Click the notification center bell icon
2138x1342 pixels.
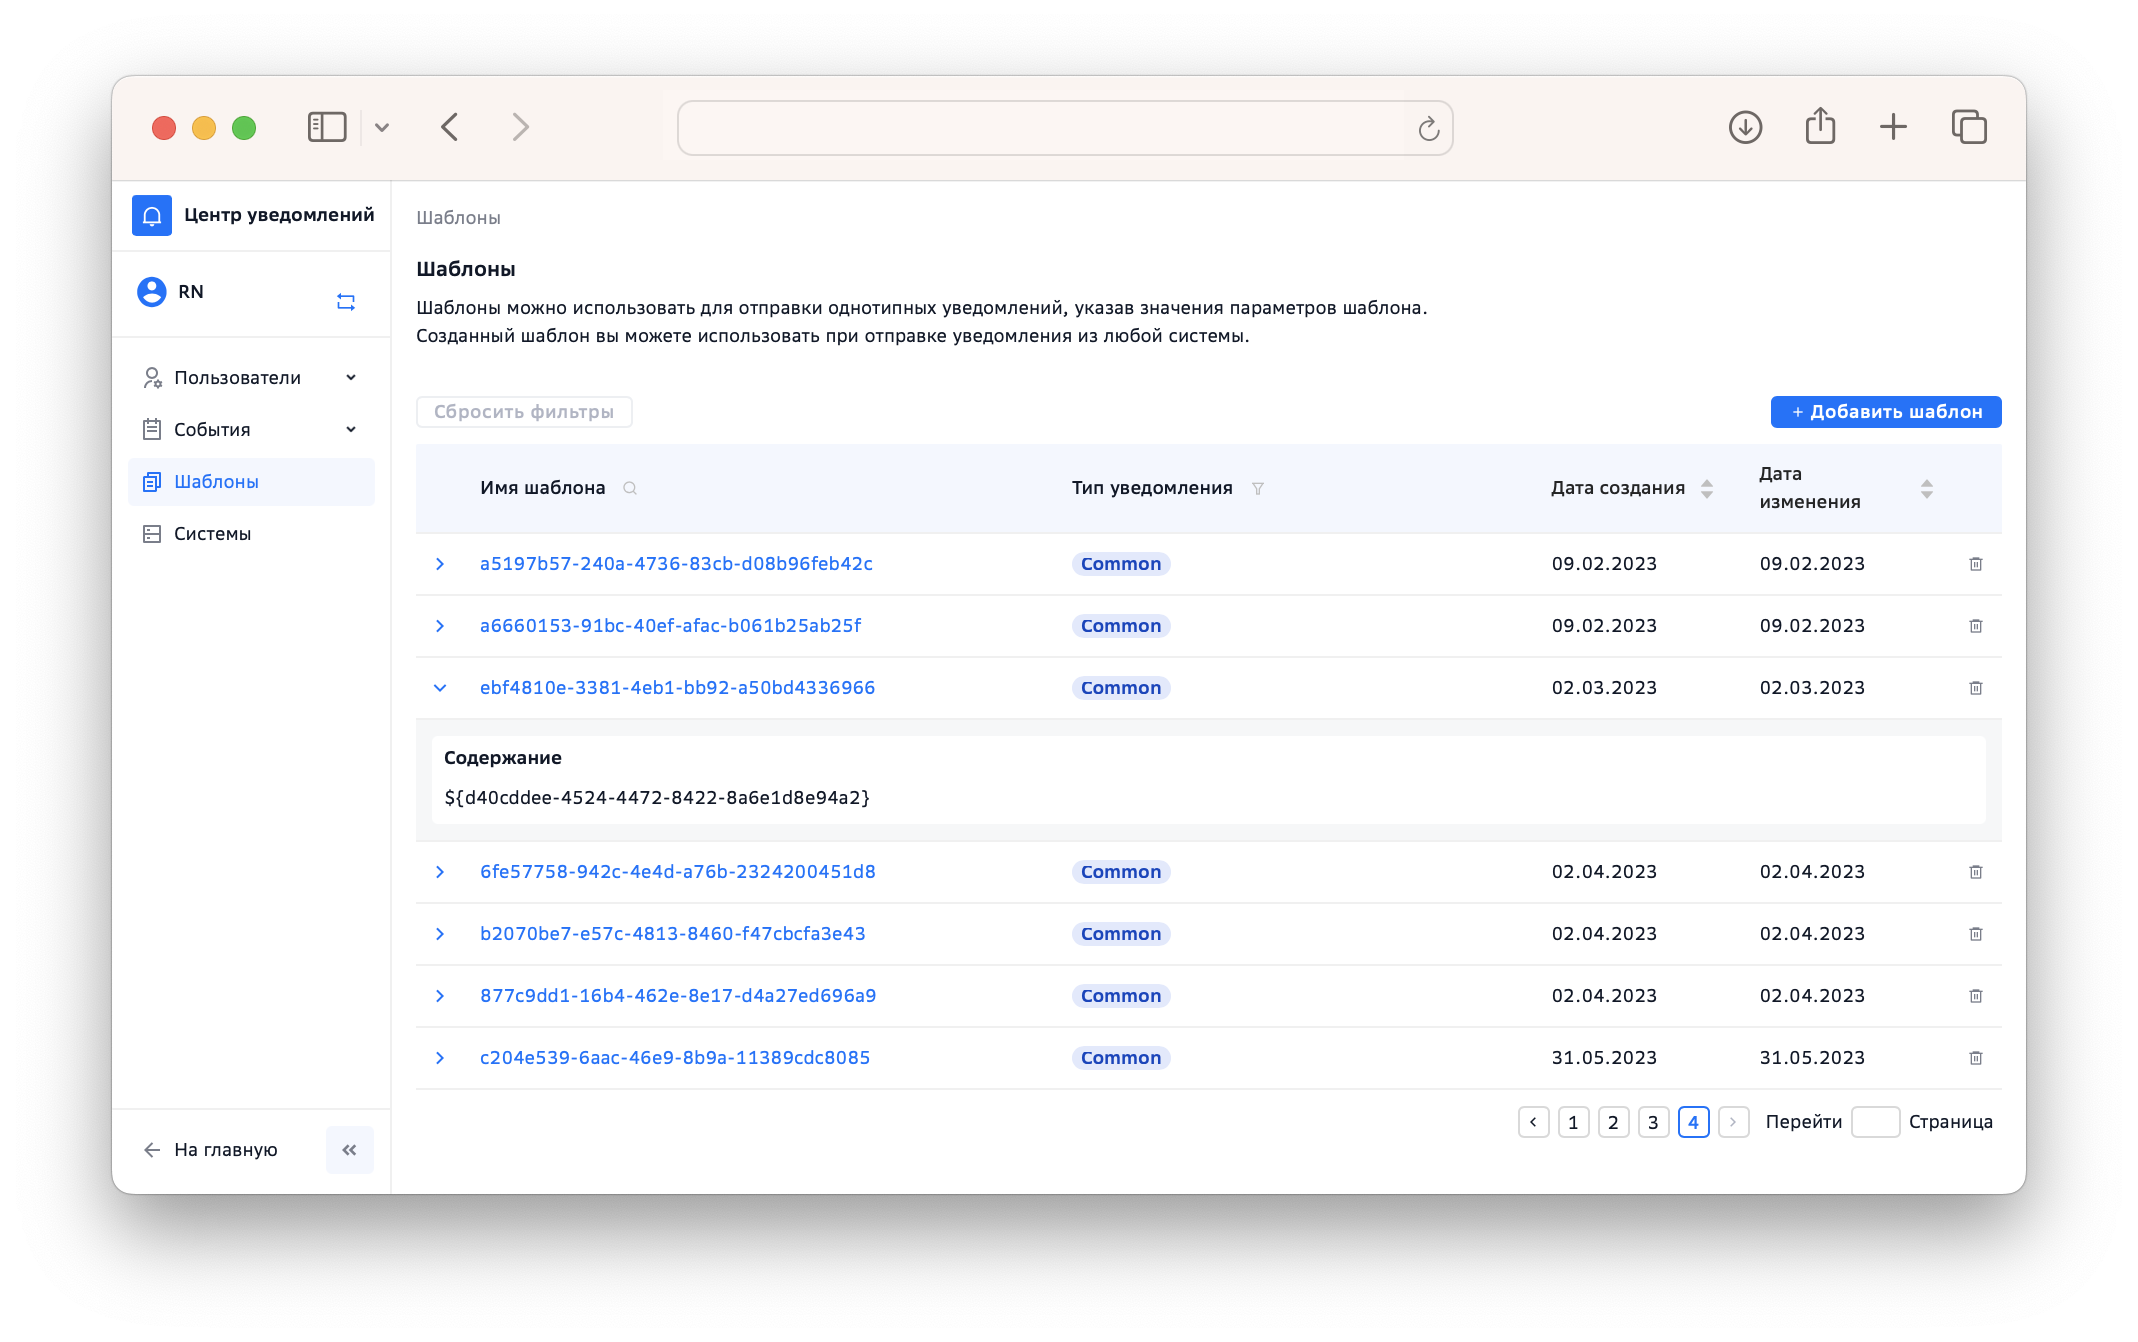[x=152, y=215]
